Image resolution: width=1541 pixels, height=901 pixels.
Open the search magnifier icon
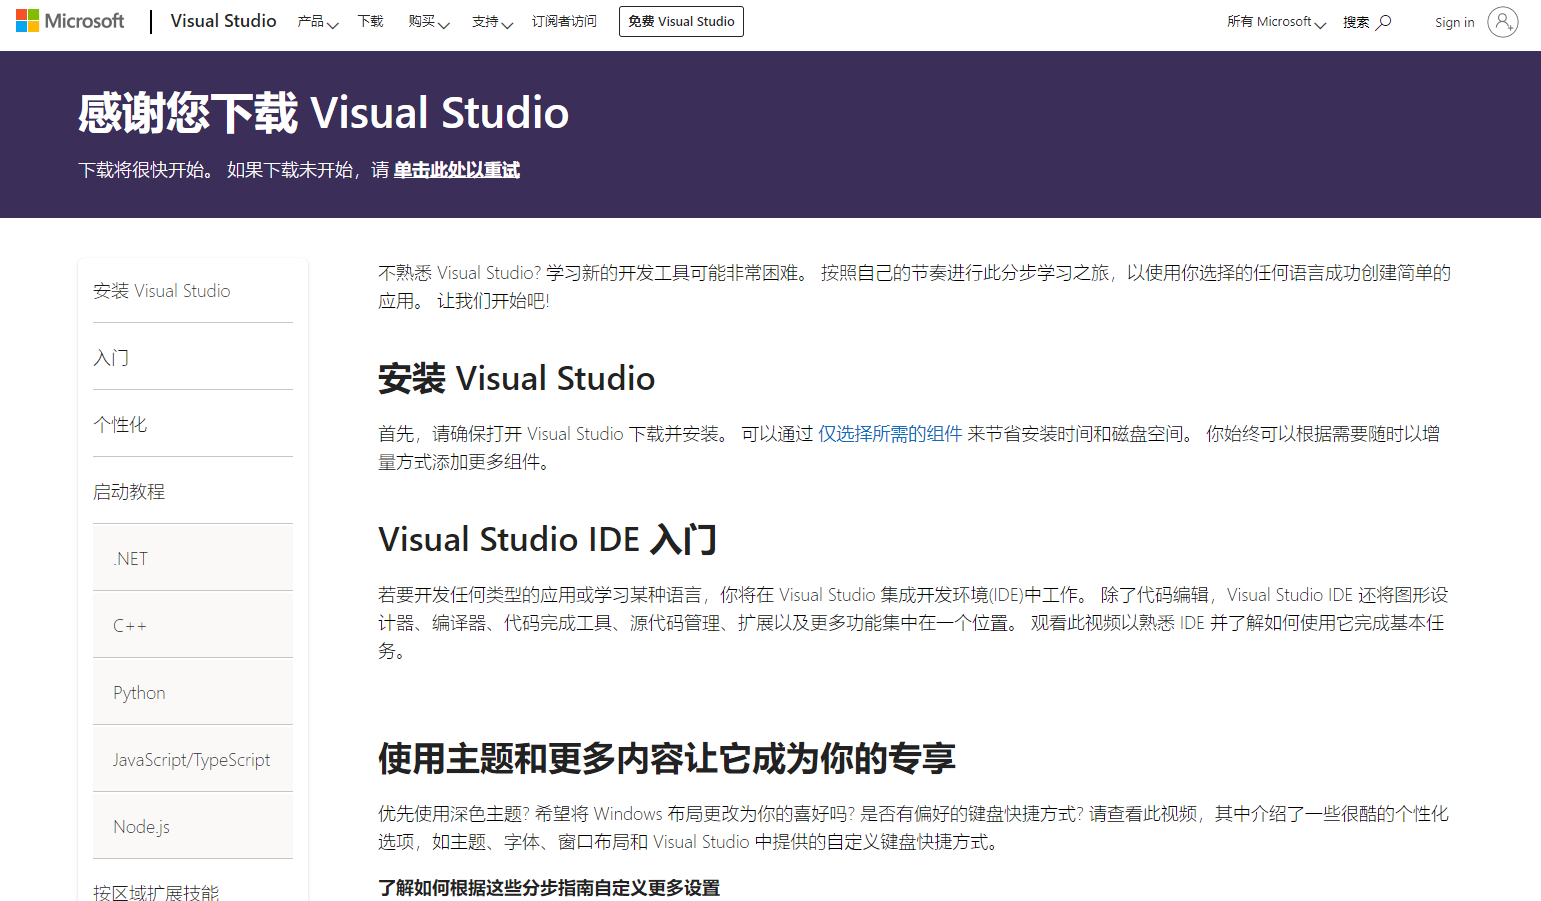(x=1384, y=22)
